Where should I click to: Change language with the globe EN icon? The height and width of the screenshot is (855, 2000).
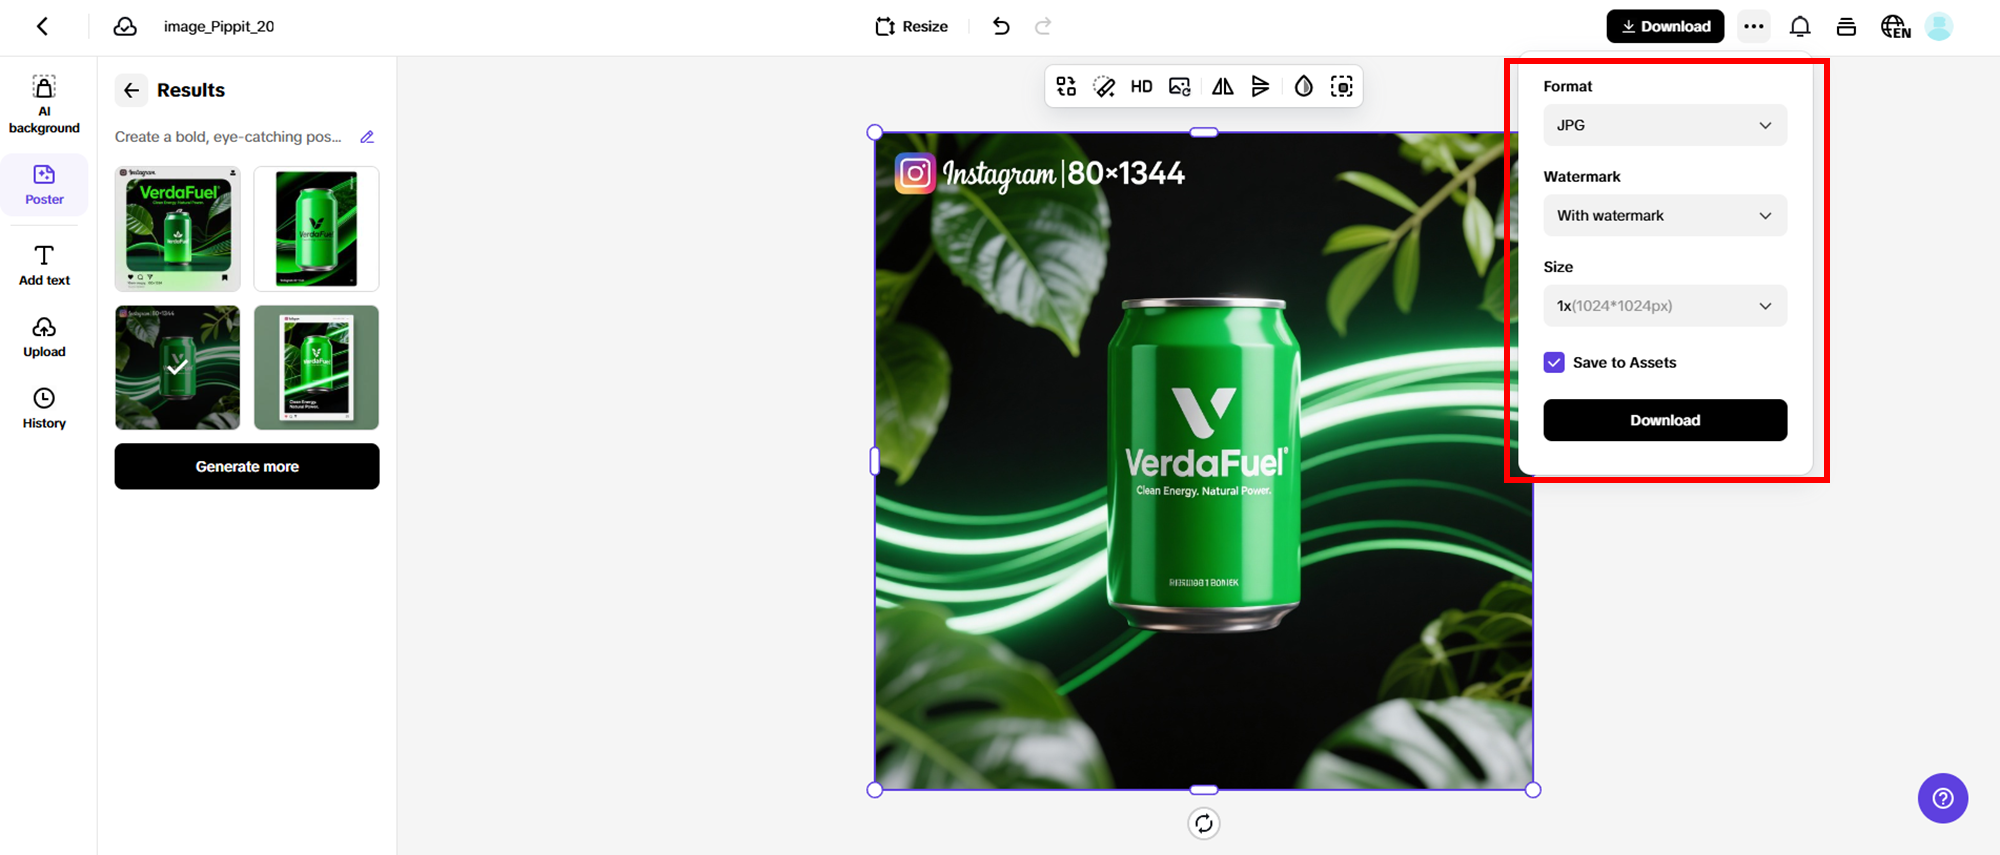(x=1895, y=27)
